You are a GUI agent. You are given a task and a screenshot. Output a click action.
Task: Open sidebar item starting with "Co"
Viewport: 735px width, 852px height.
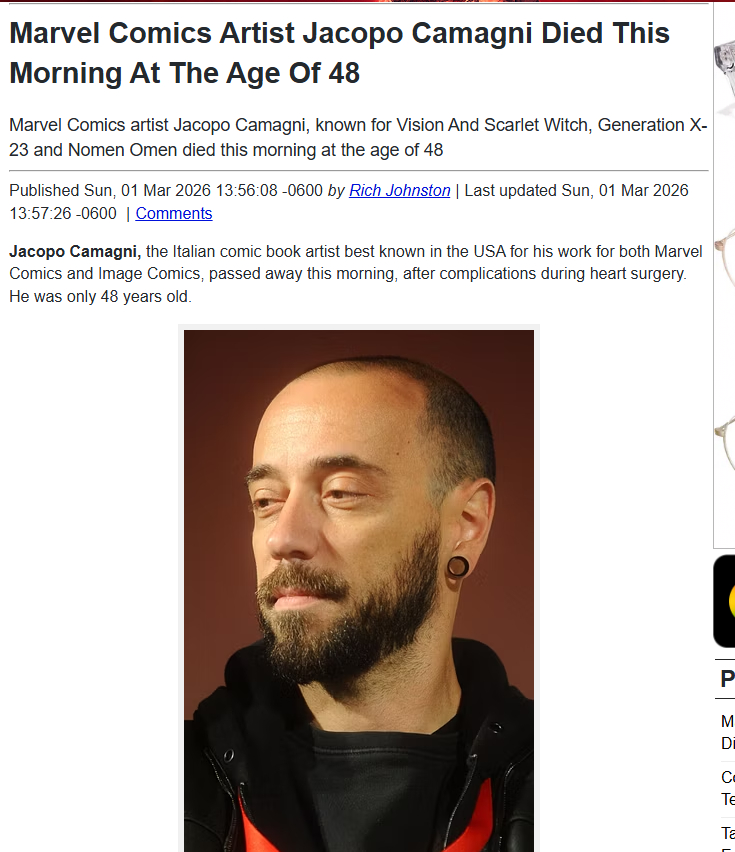[728, 788]
